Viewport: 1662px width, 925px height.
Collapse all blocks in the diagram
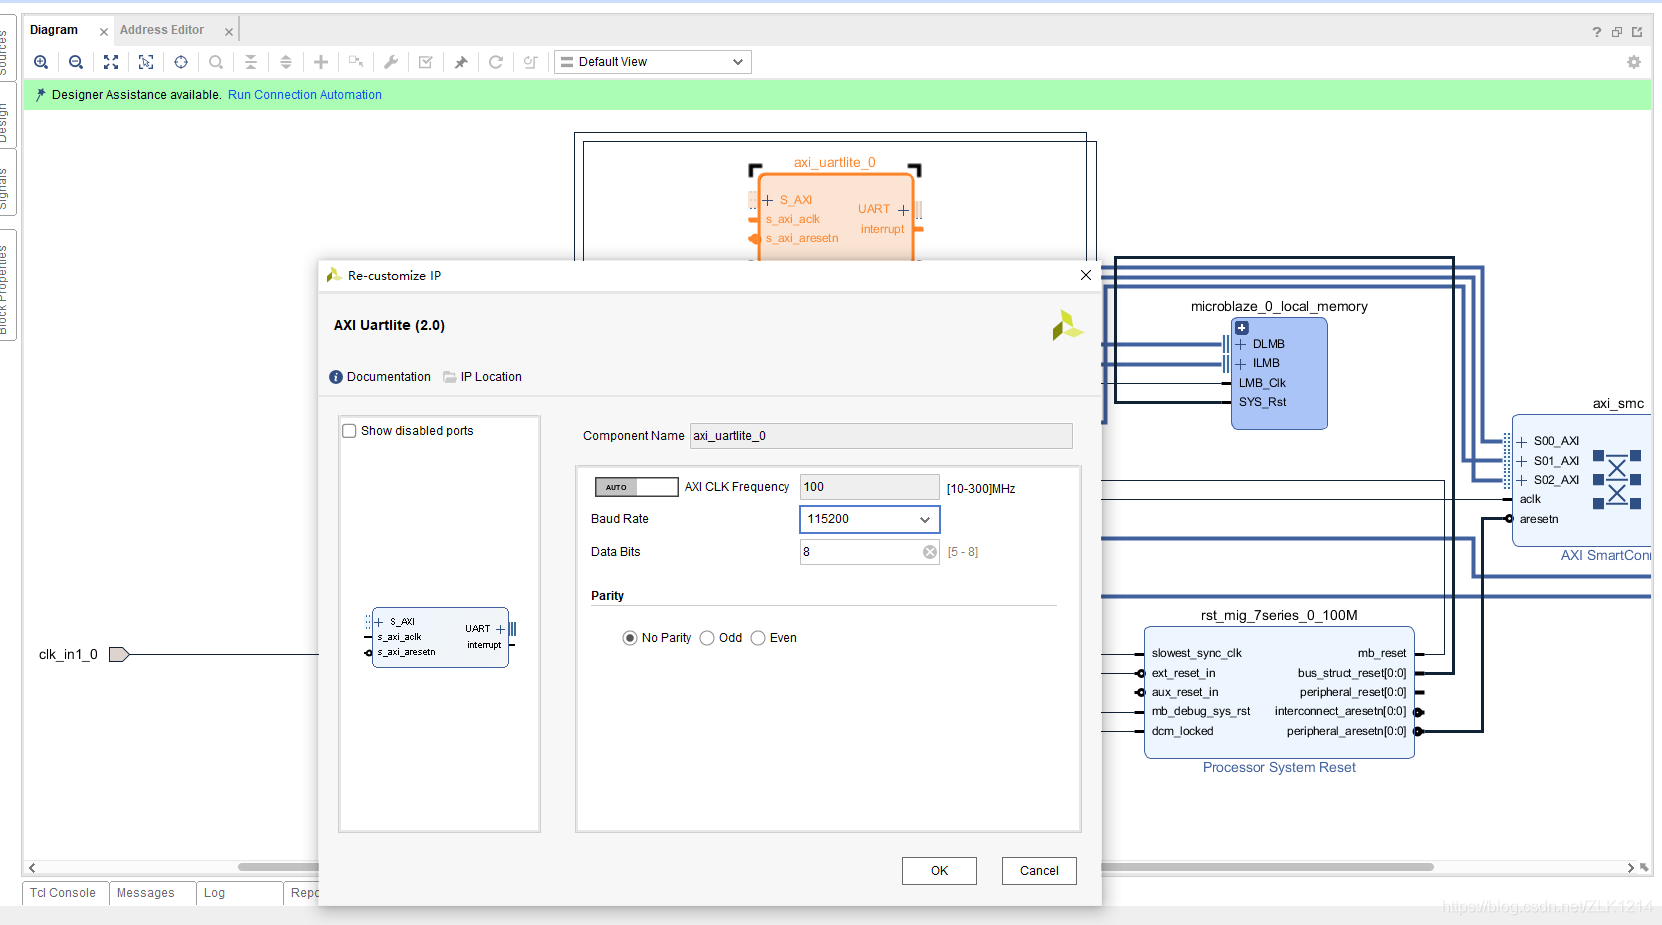tap(251, 62)
